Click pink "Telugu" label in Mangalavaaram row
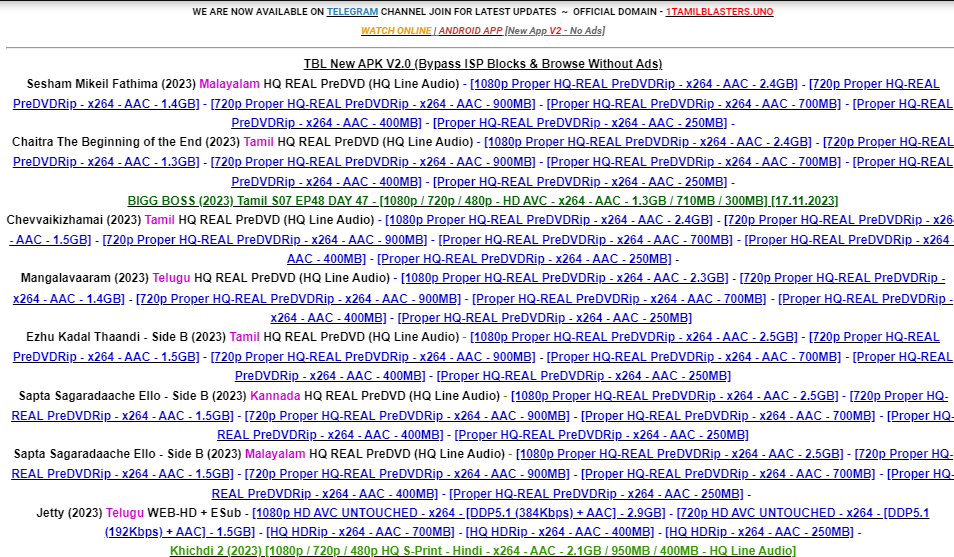This screenshot has width=954, height=557. tap(171, 278)
